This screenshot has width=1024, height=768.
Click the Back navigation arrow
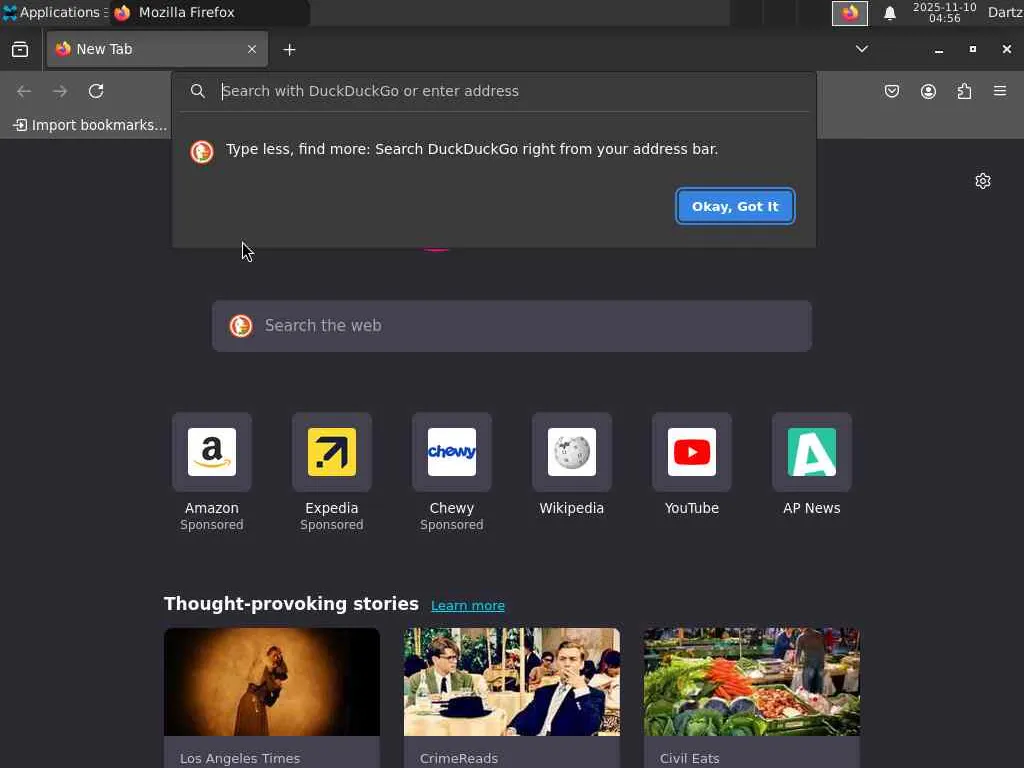tap(24, 91)
